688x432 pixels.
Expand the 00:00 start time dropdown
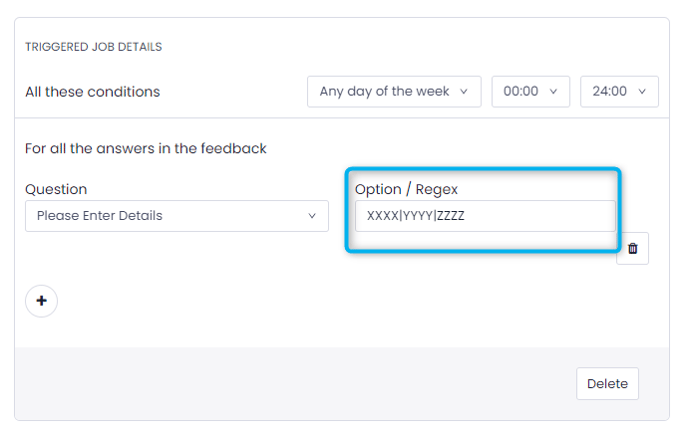click(x=530, y=92)
